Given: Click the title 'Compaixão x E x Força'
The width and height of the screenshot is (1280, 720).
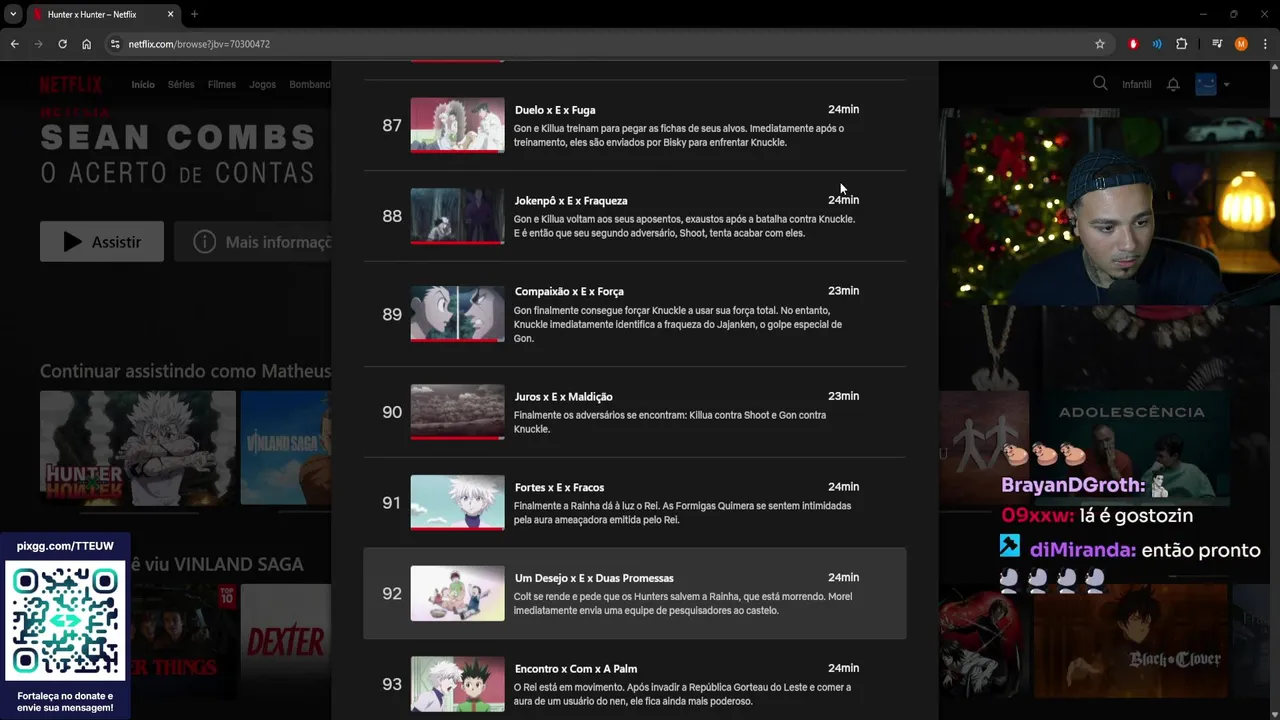Looking at the screenshot, I should point(569,292).
